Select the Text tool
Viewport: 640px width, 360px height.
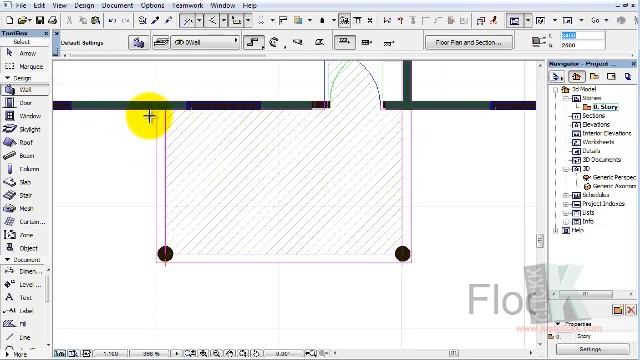coord(23,298)
